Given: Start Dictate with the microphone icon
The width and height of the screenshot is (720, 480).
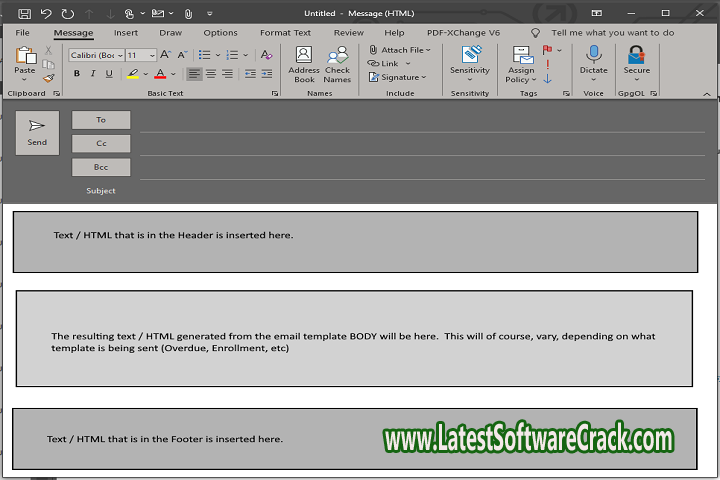Looking at the screenshot, I should [594, 60].
